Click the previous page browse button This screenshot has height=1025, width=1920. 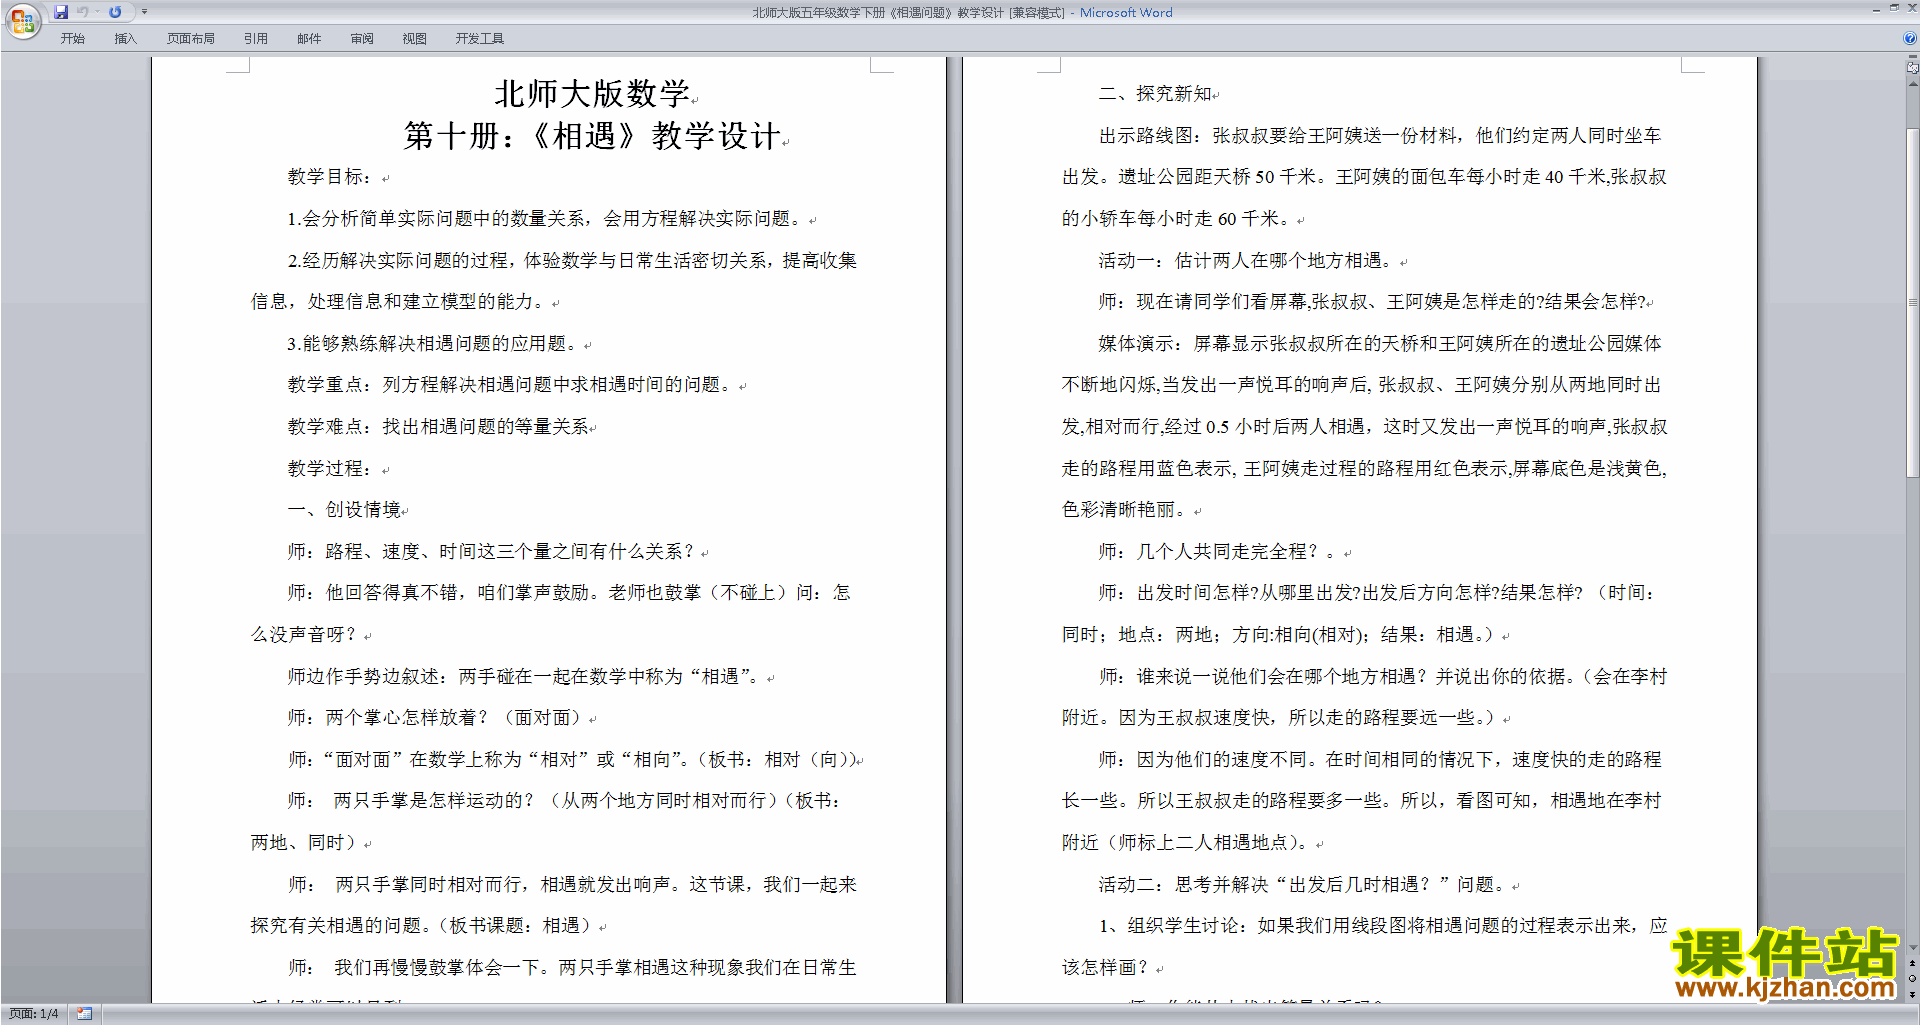click(1913, 964)
